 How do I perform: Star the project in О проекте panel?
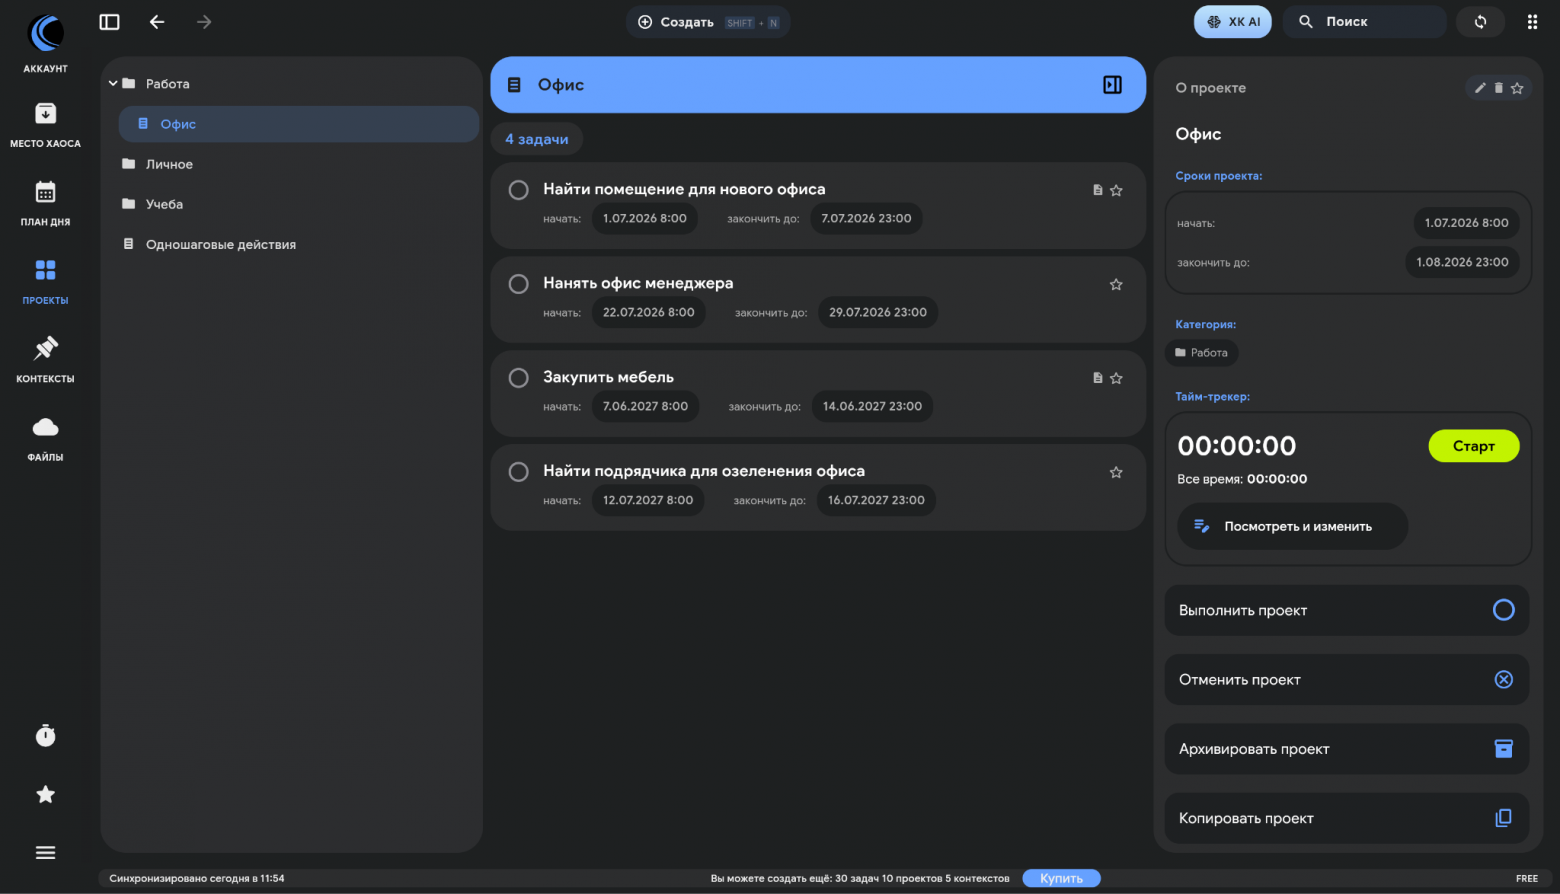(1517, 88)
